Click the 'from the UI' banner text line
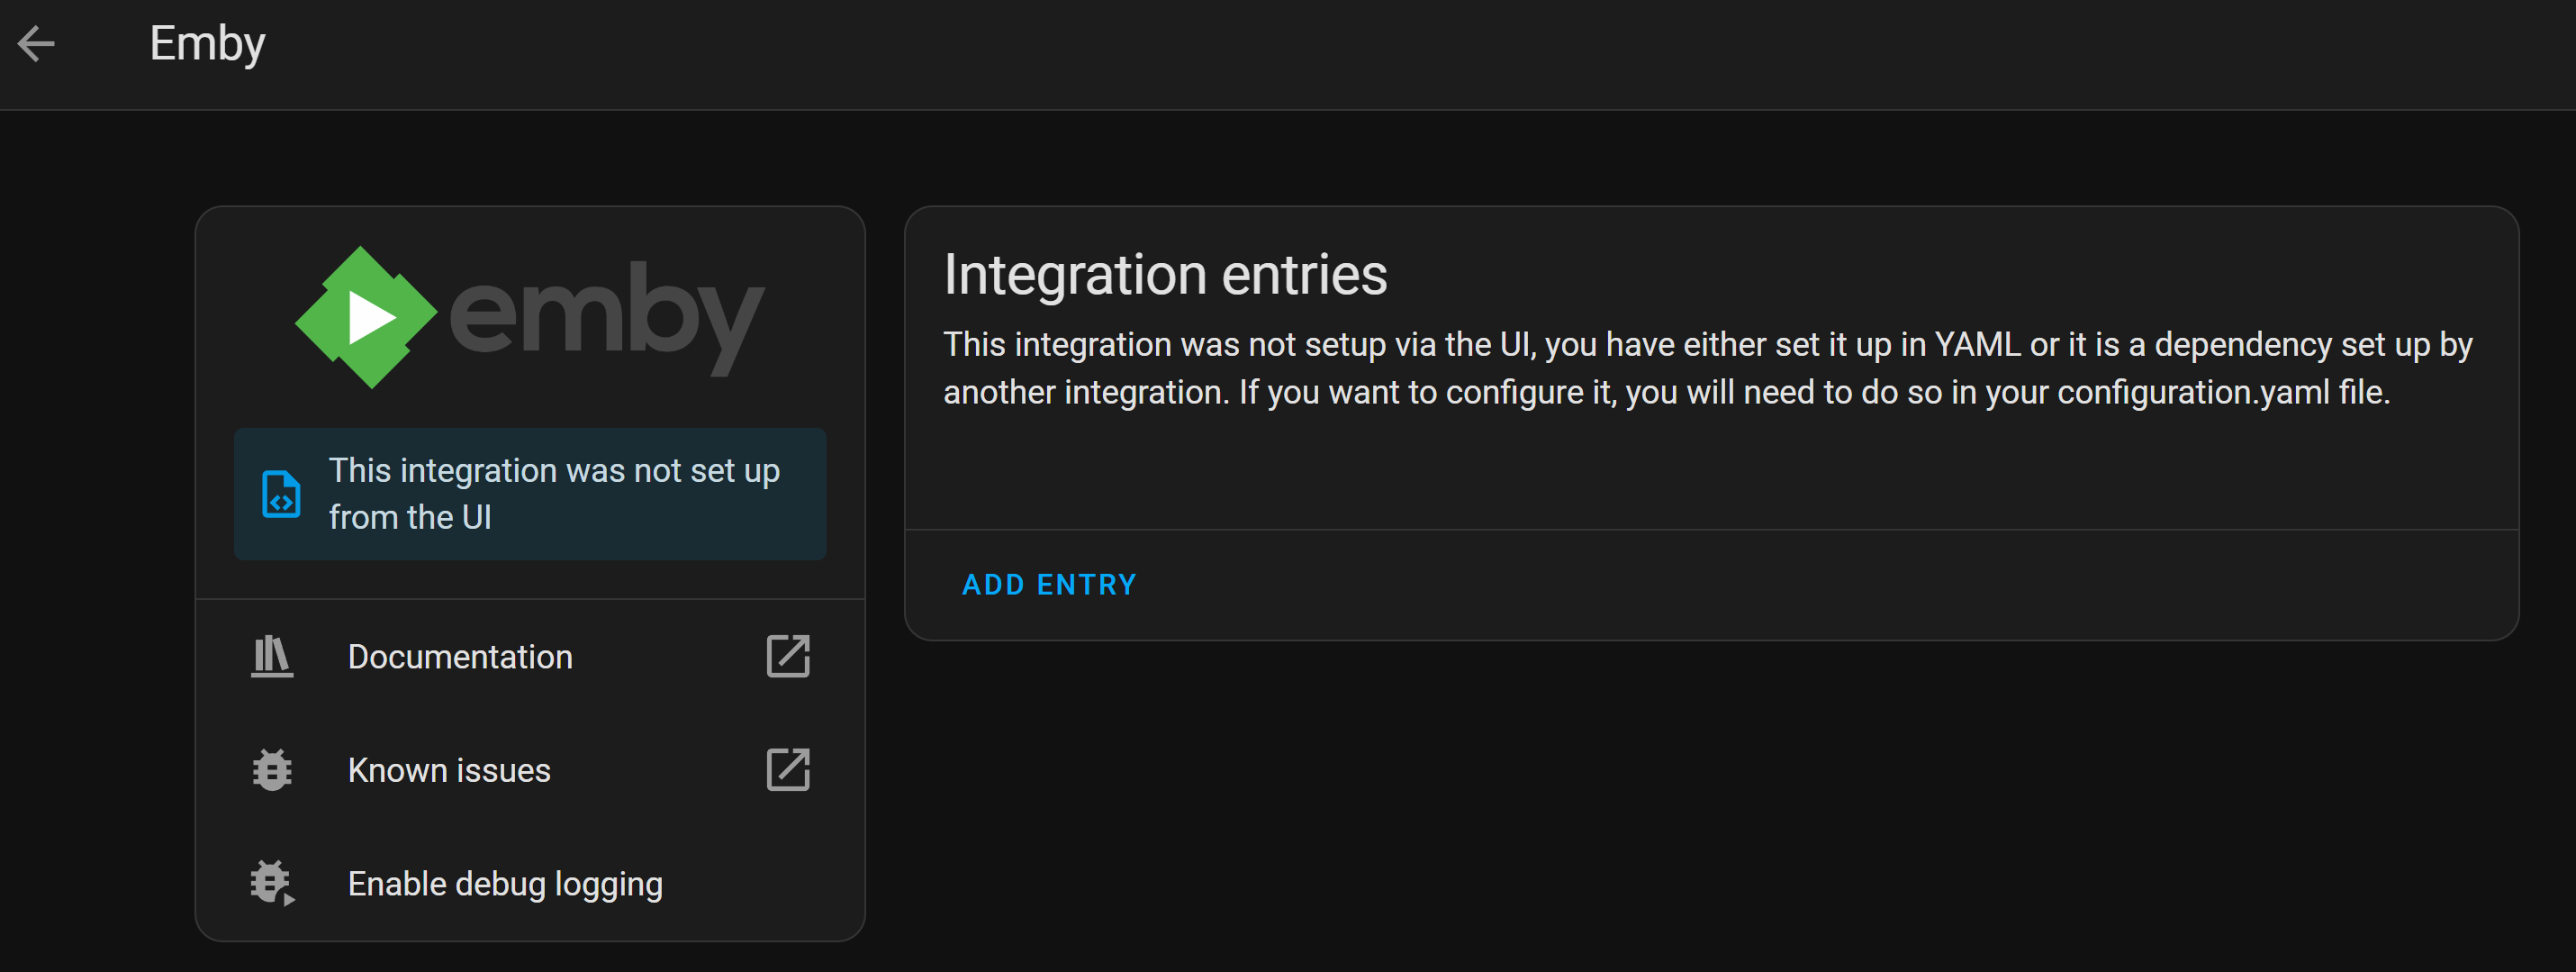2576x972 pixels. pos(410,518)
